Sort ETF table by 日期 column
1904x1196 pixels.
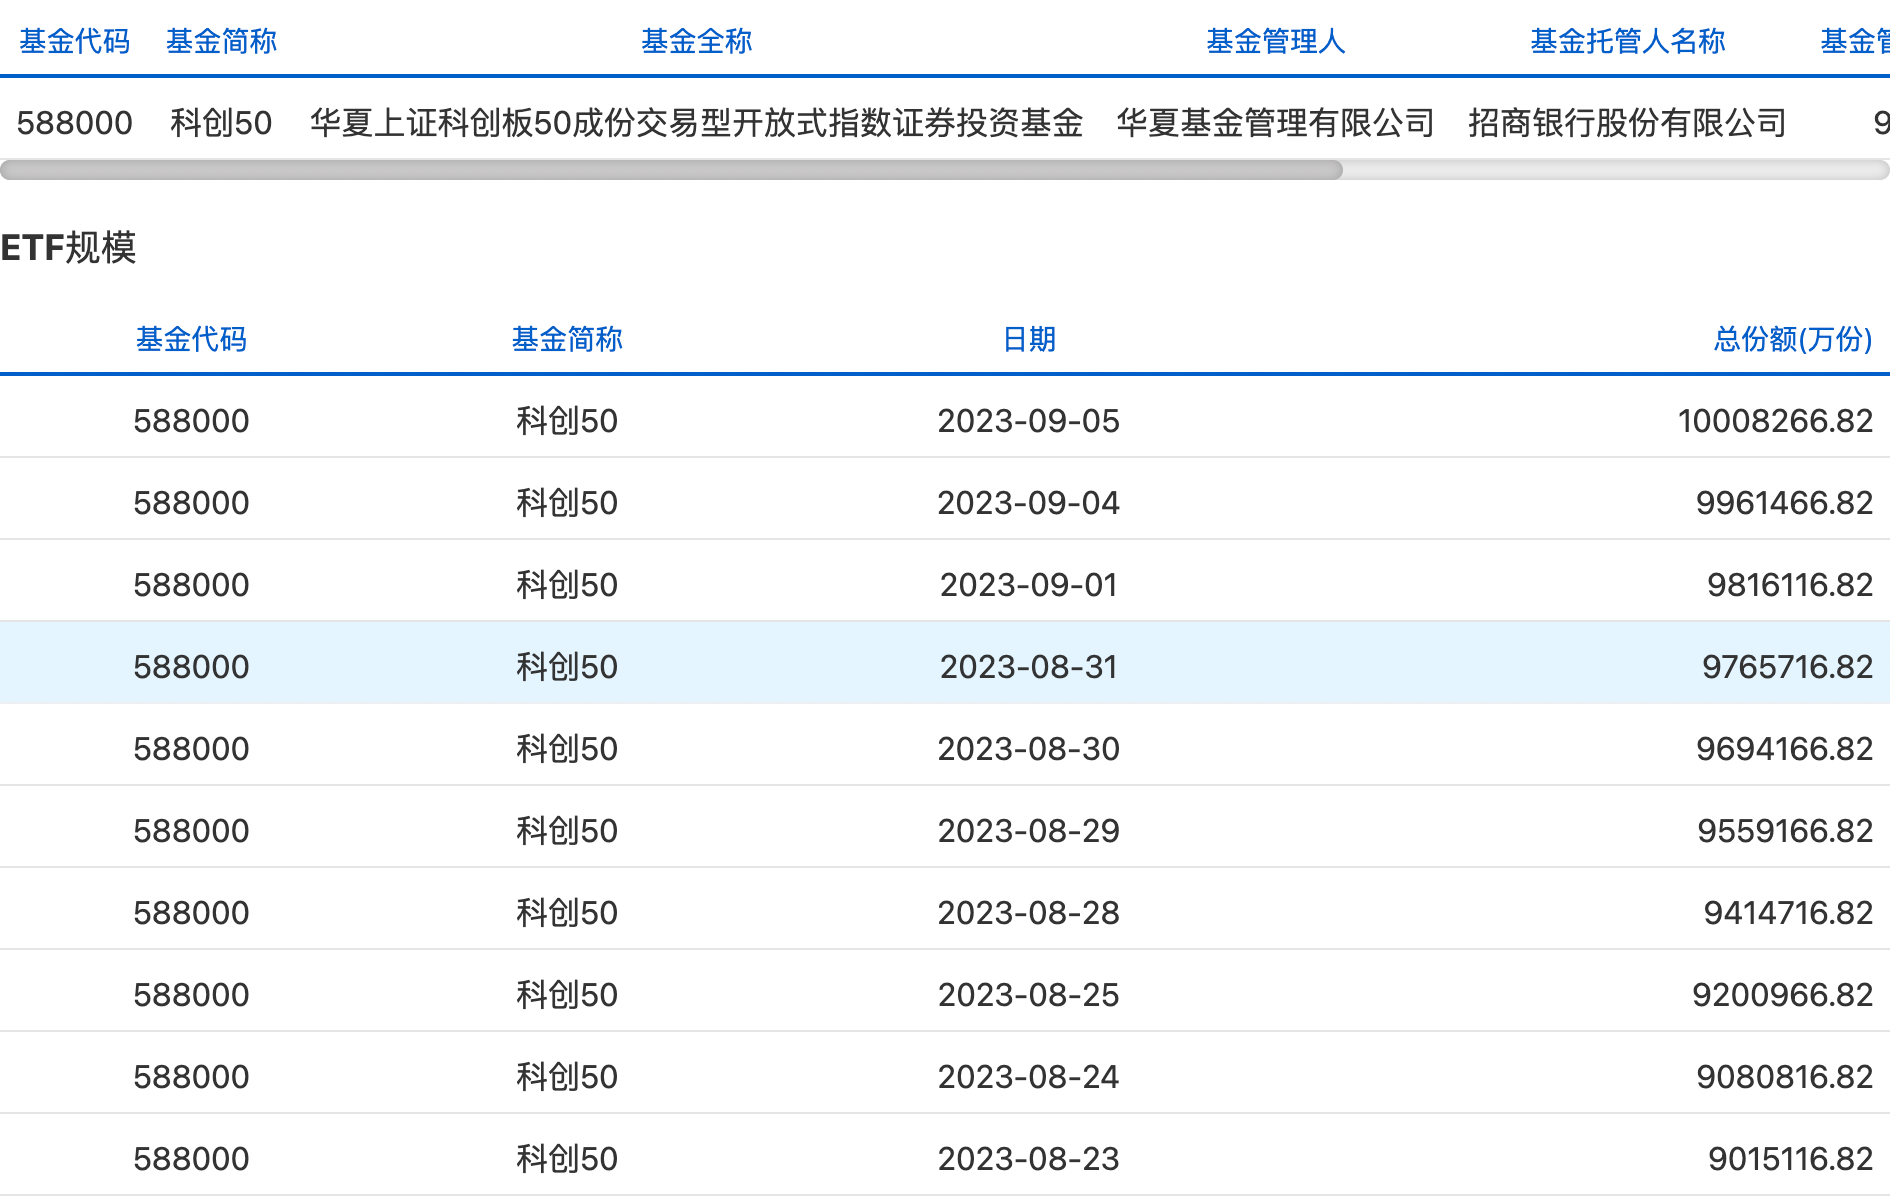pos(1026,340)
